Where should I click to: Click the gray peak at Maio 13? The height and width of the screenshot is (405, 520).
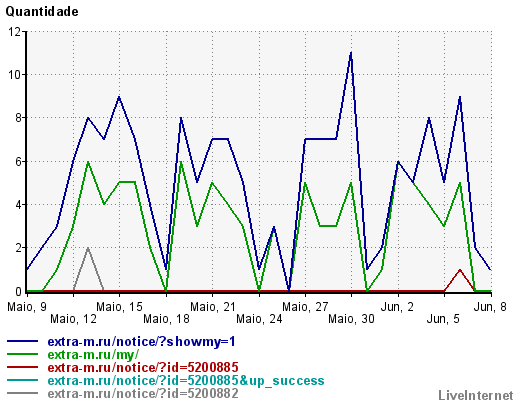pos(88,248)
